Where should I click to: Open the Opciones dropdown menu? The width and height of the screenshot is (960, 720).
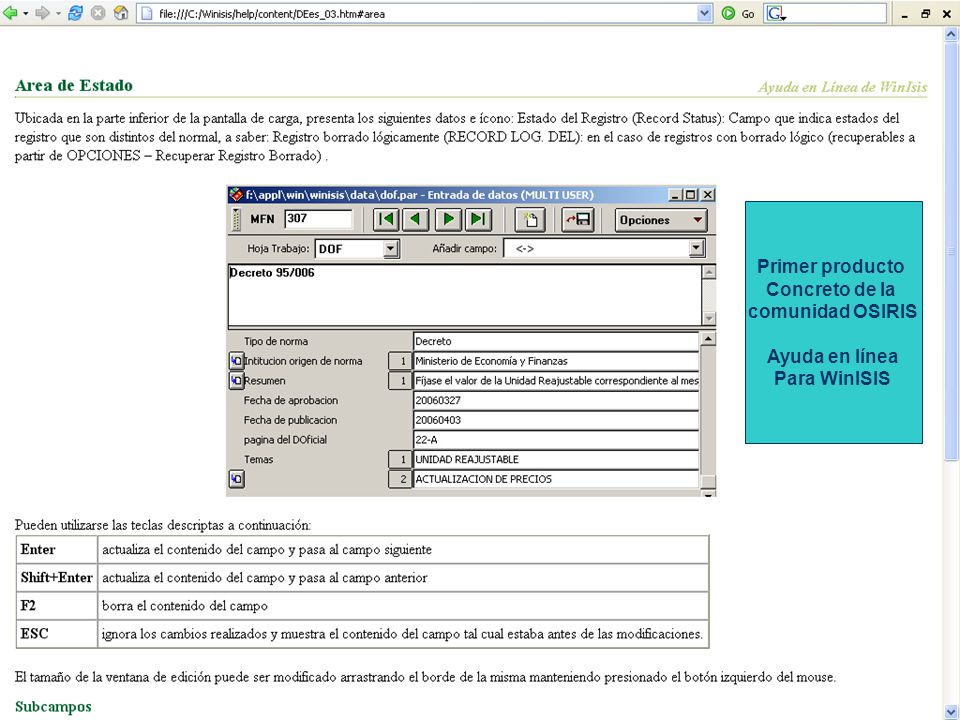tap(661, 220)
